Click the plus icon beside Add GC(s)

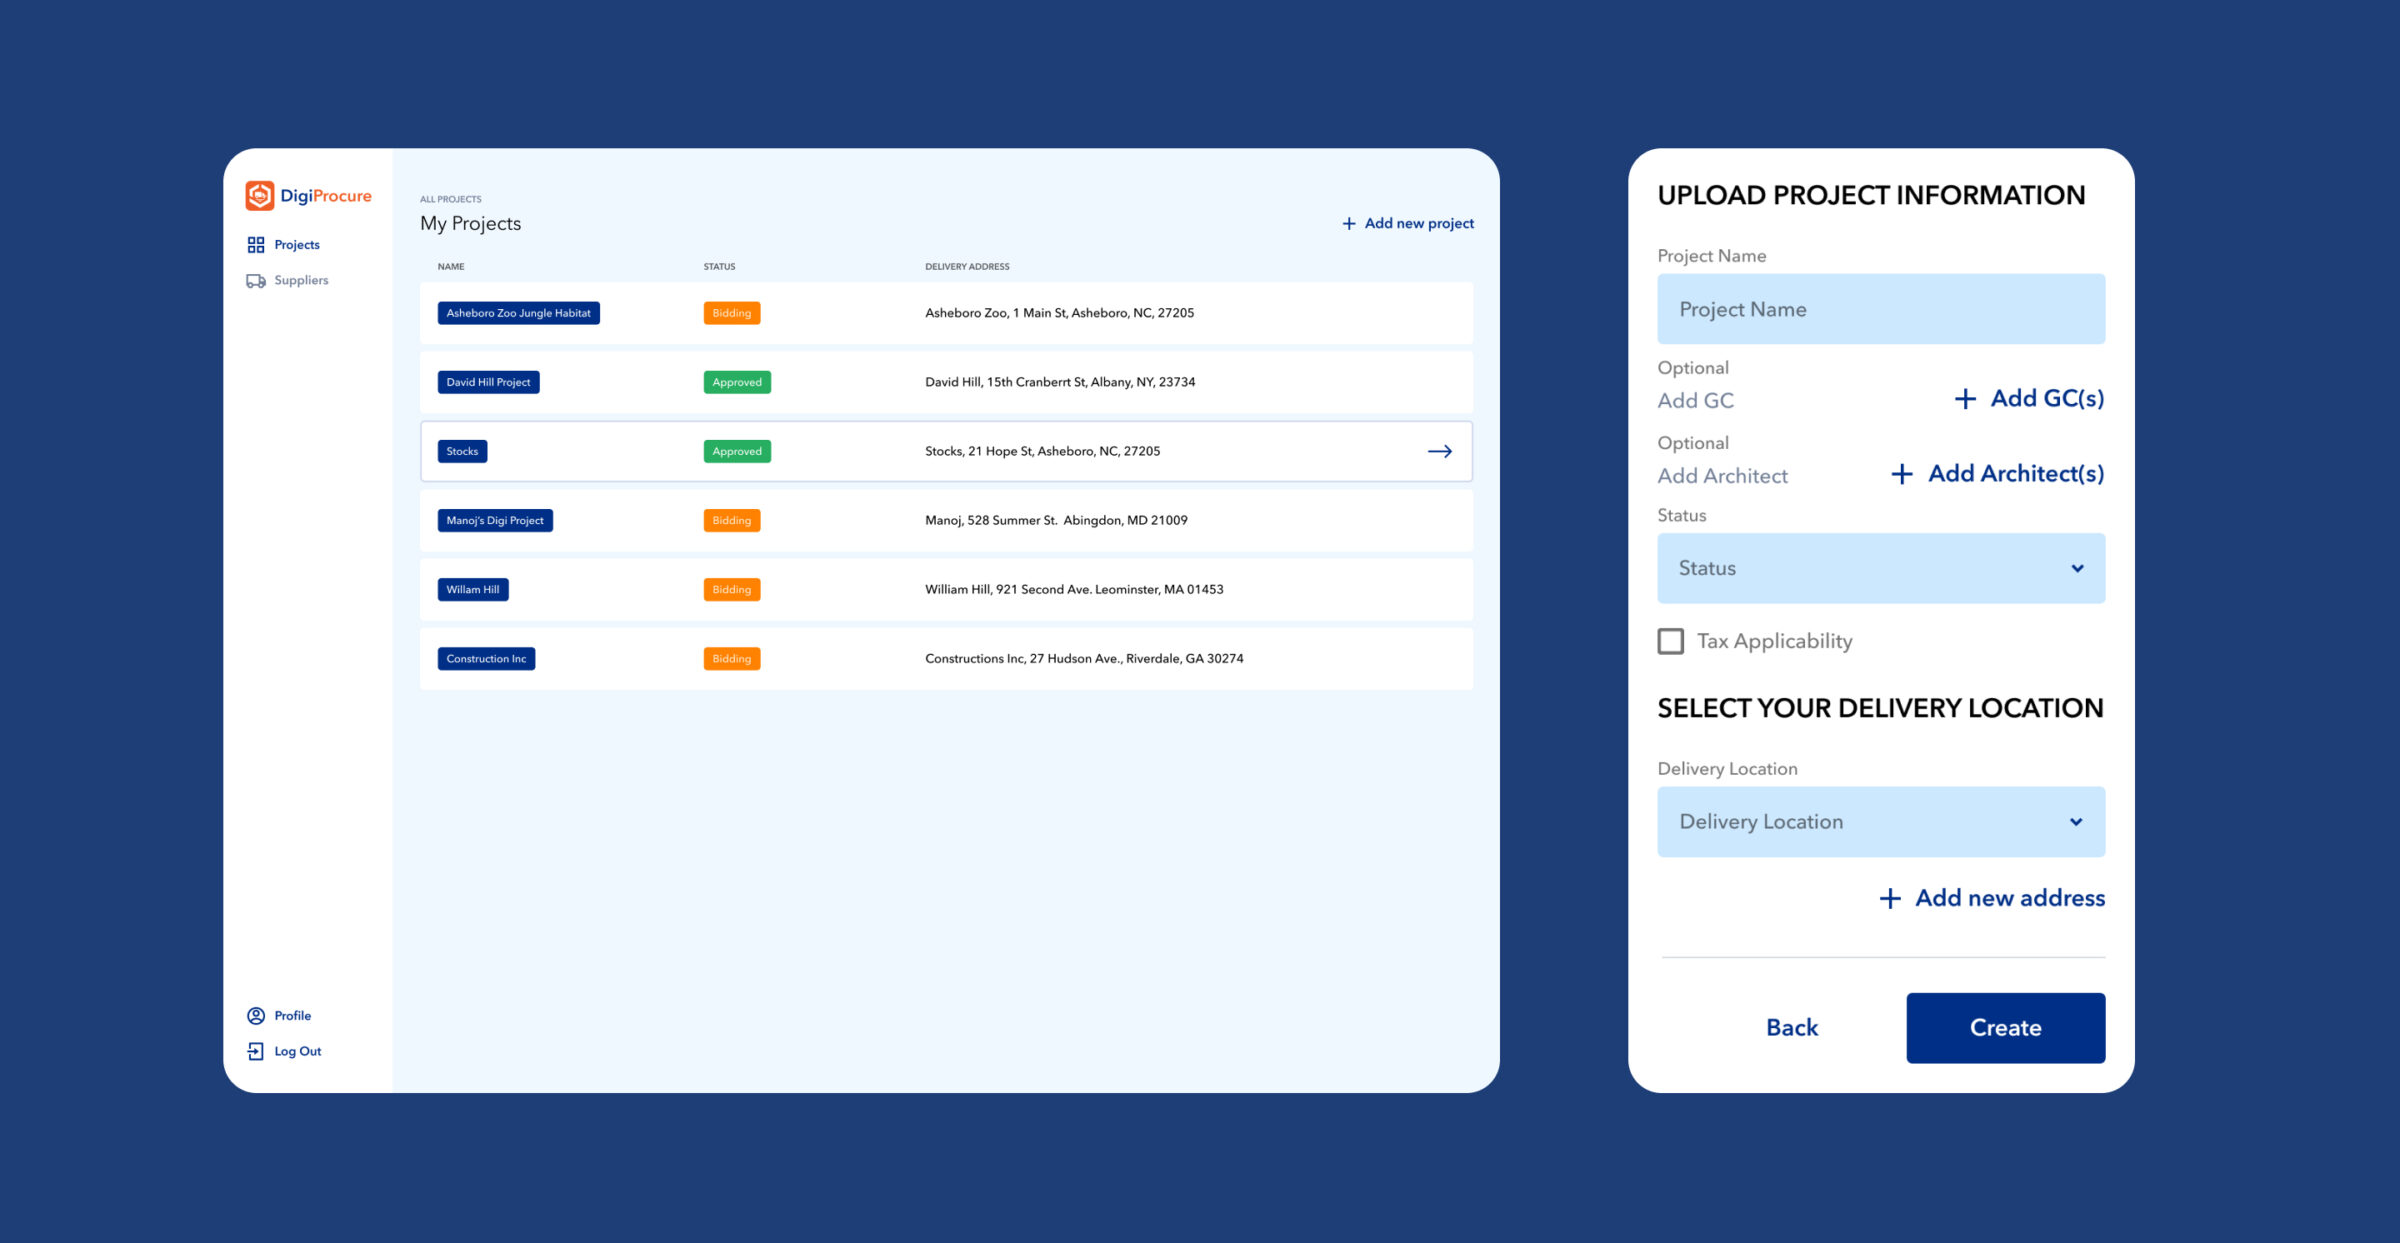click(1965, 400)
